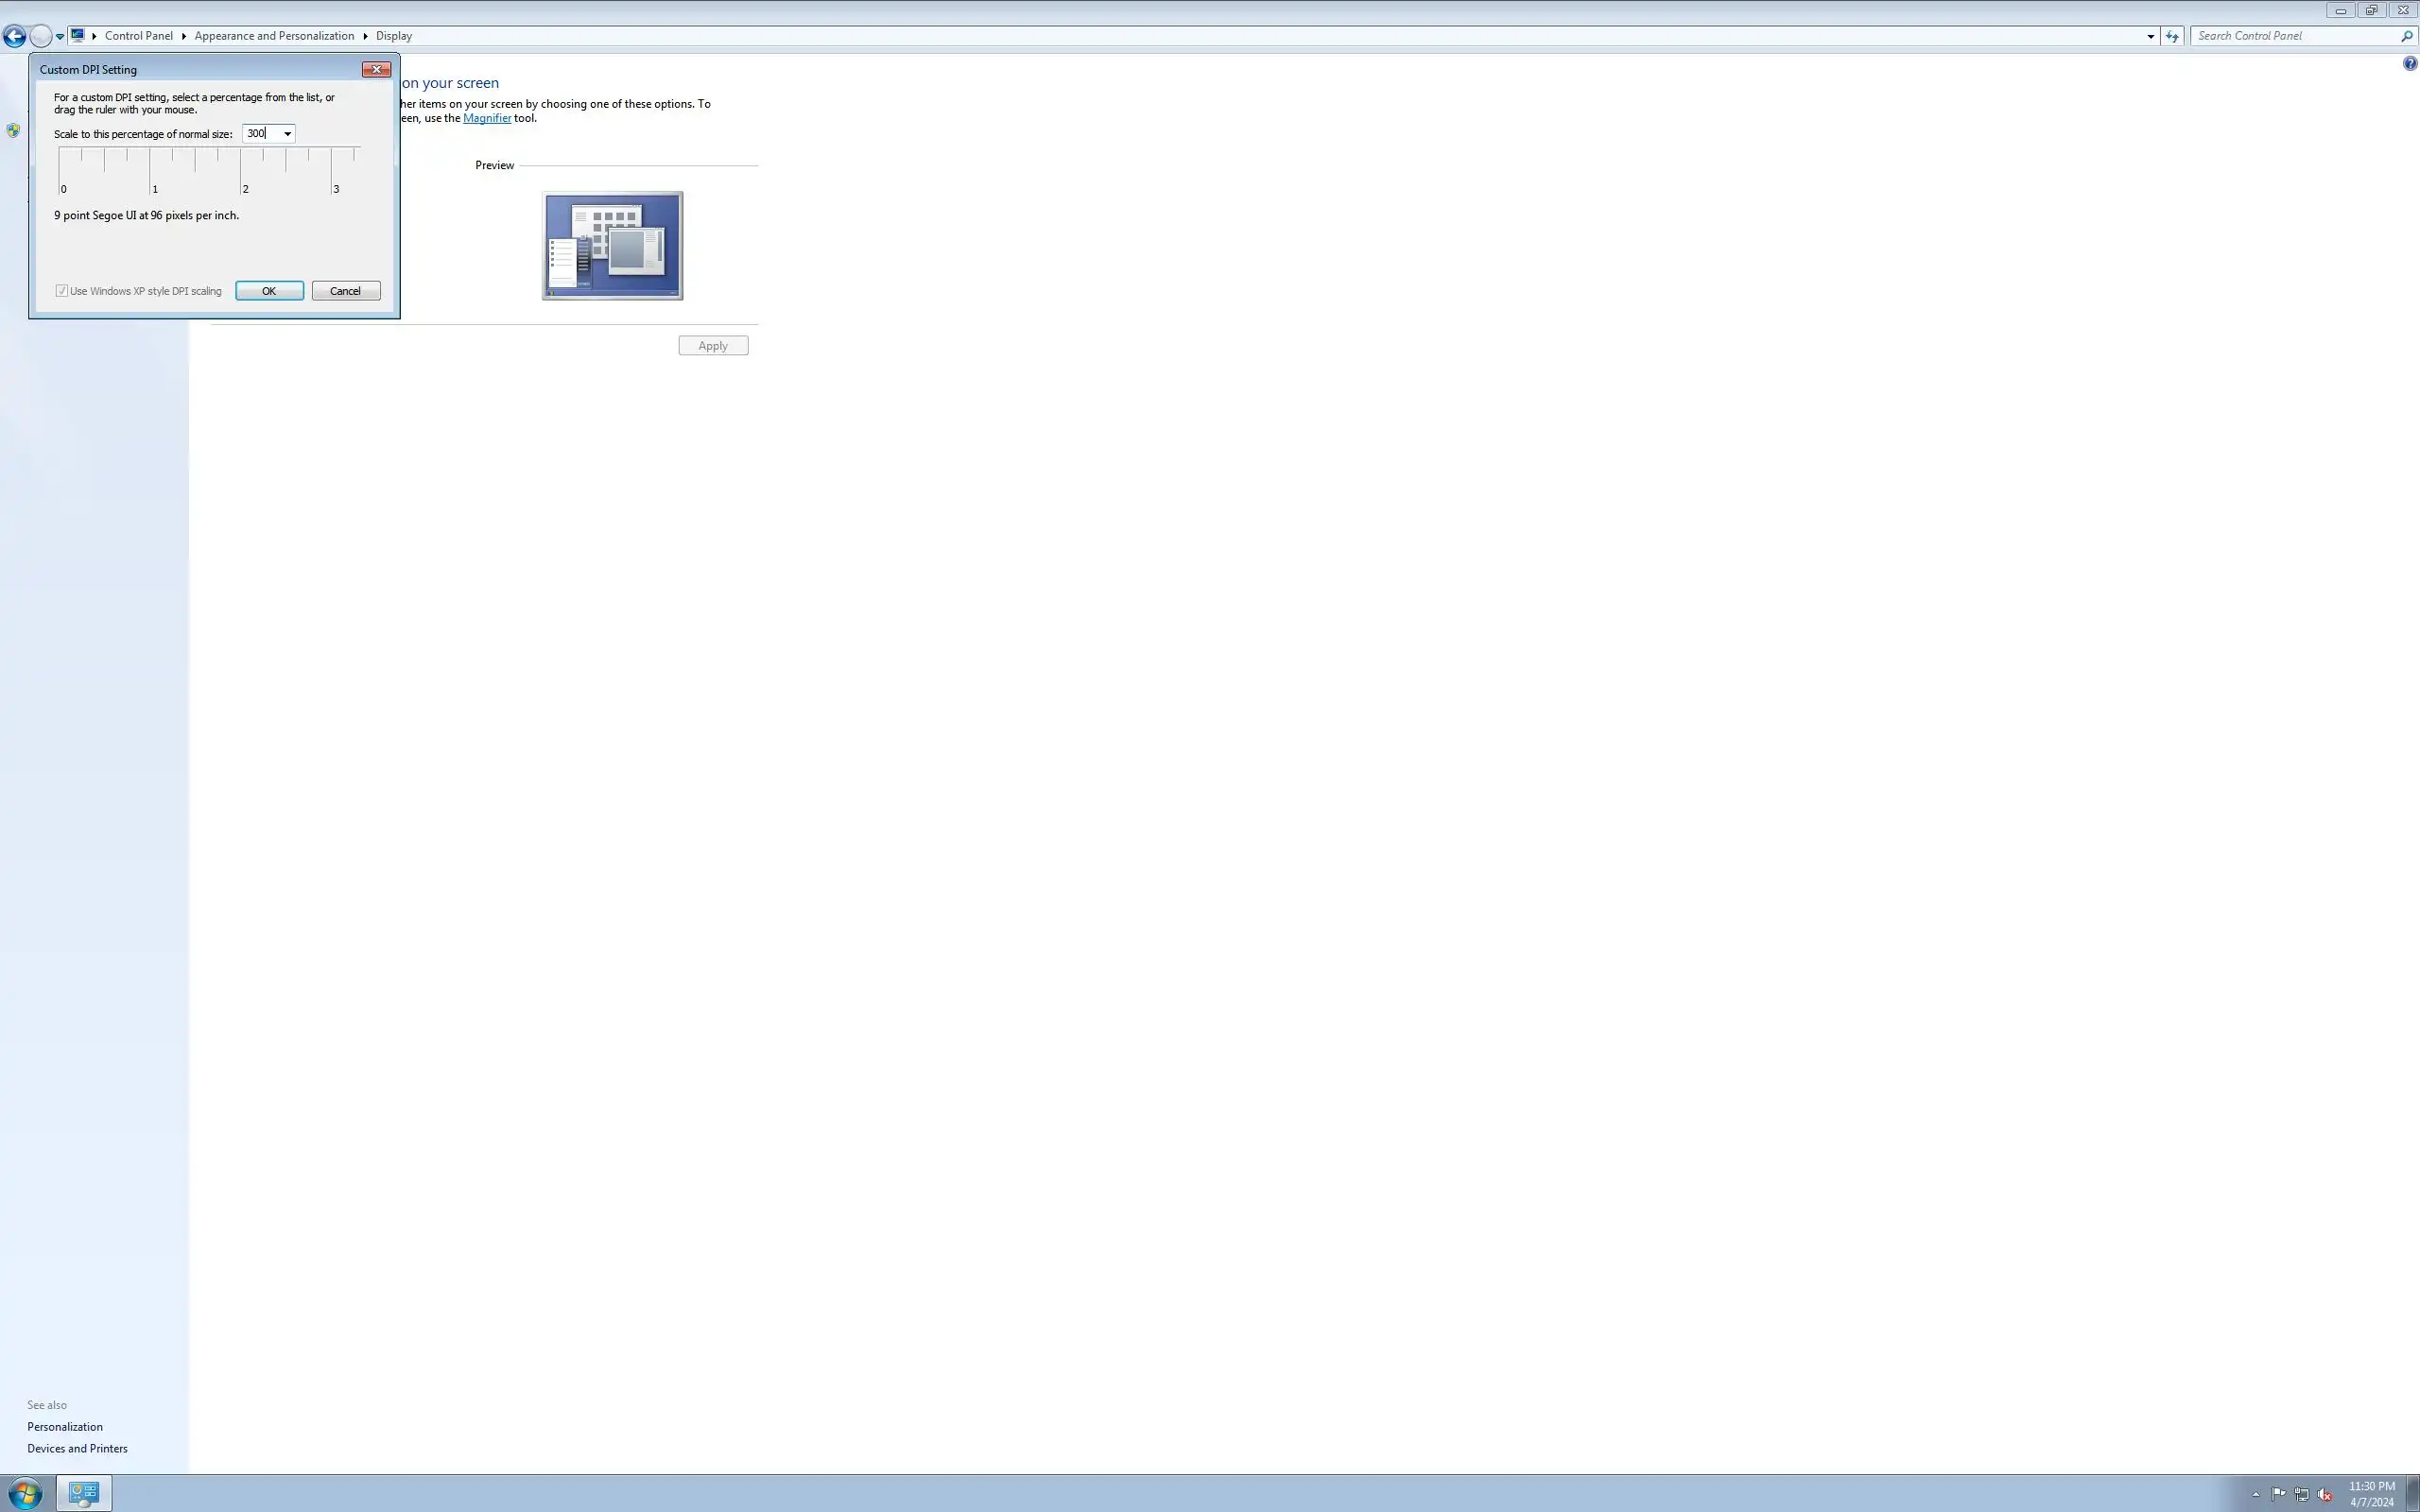Open Help with the question mark icon
The height and width of the screenshot is (1512, 2420).
pos(2409,64)
